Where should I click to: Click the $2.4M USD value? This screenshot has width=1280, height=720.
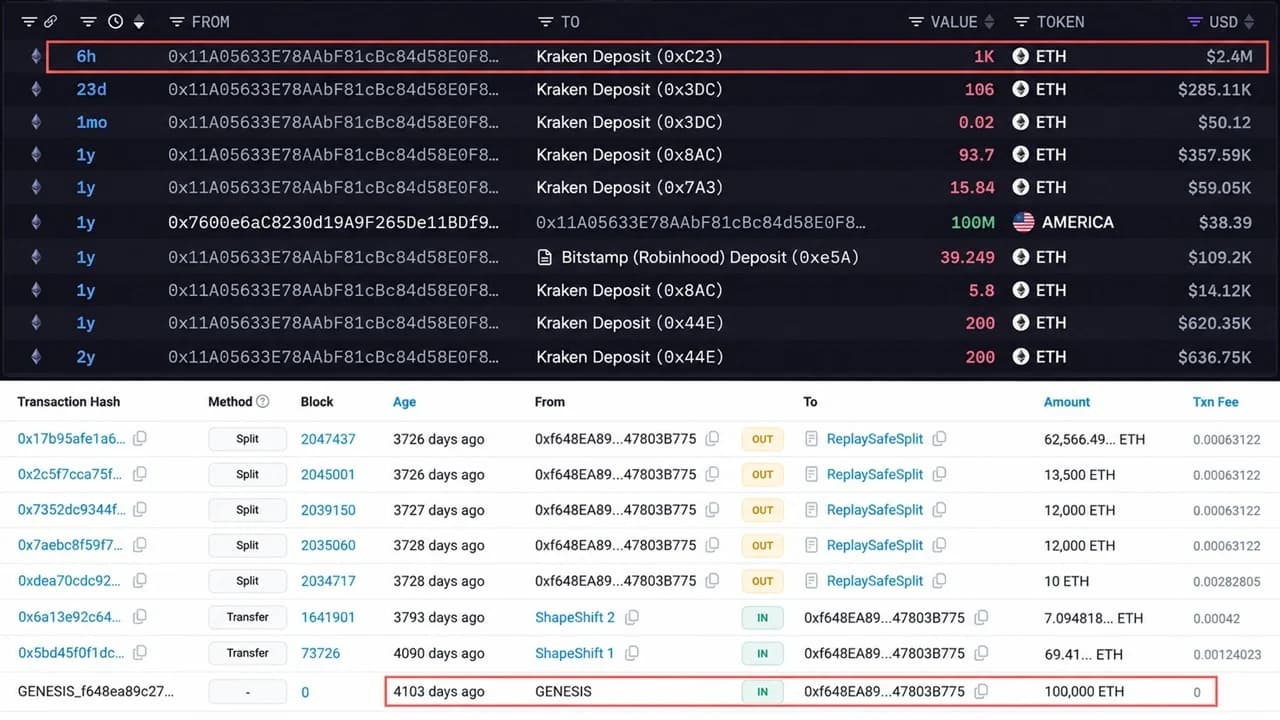coord(1229,57)
